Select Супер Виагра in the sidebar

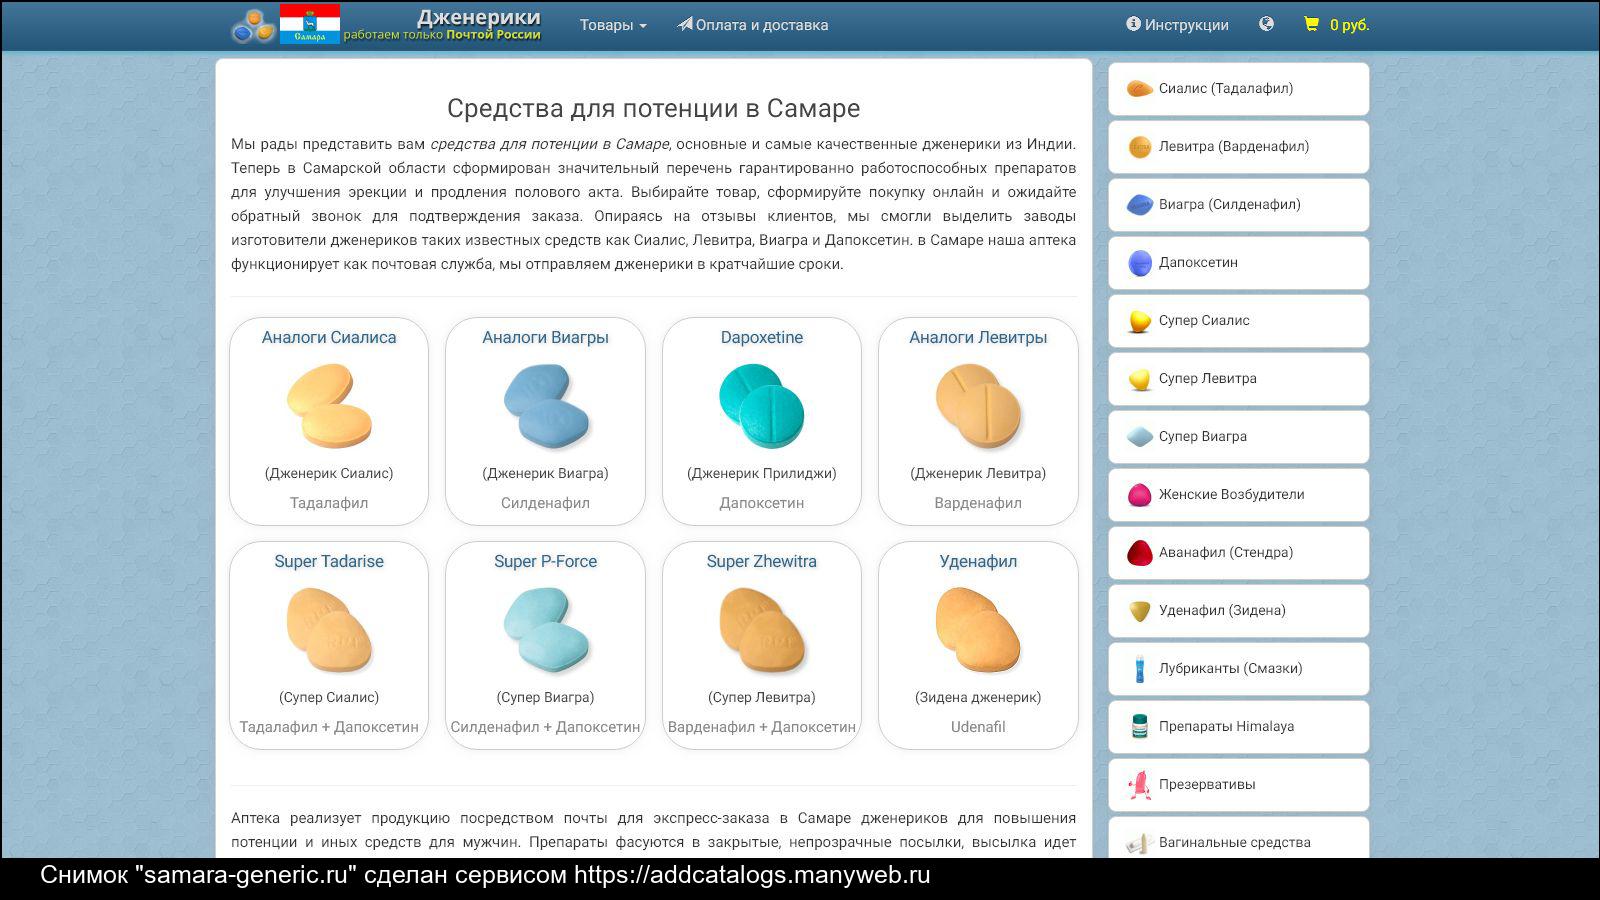pos(1238,437)
